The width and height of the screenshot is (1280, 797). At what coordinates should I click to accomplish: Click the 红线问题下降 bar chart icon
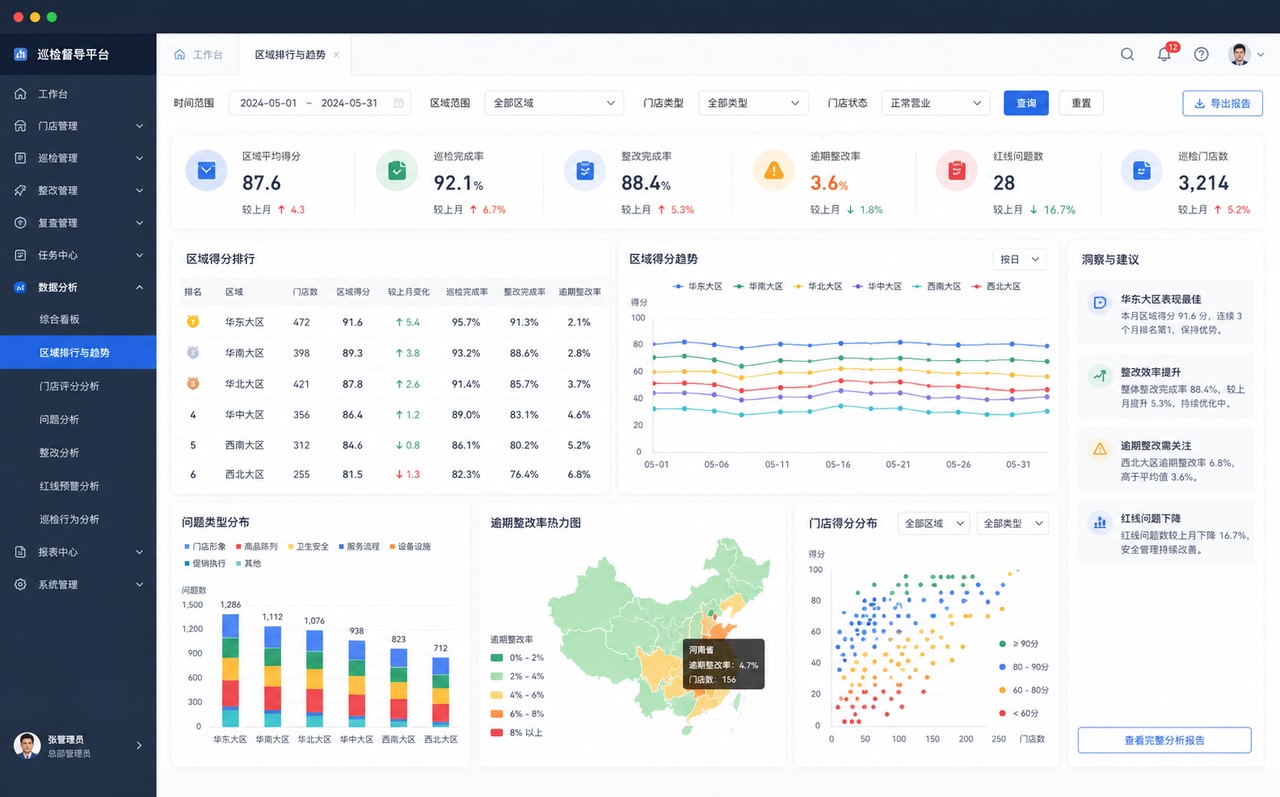tap(1100, 522)
